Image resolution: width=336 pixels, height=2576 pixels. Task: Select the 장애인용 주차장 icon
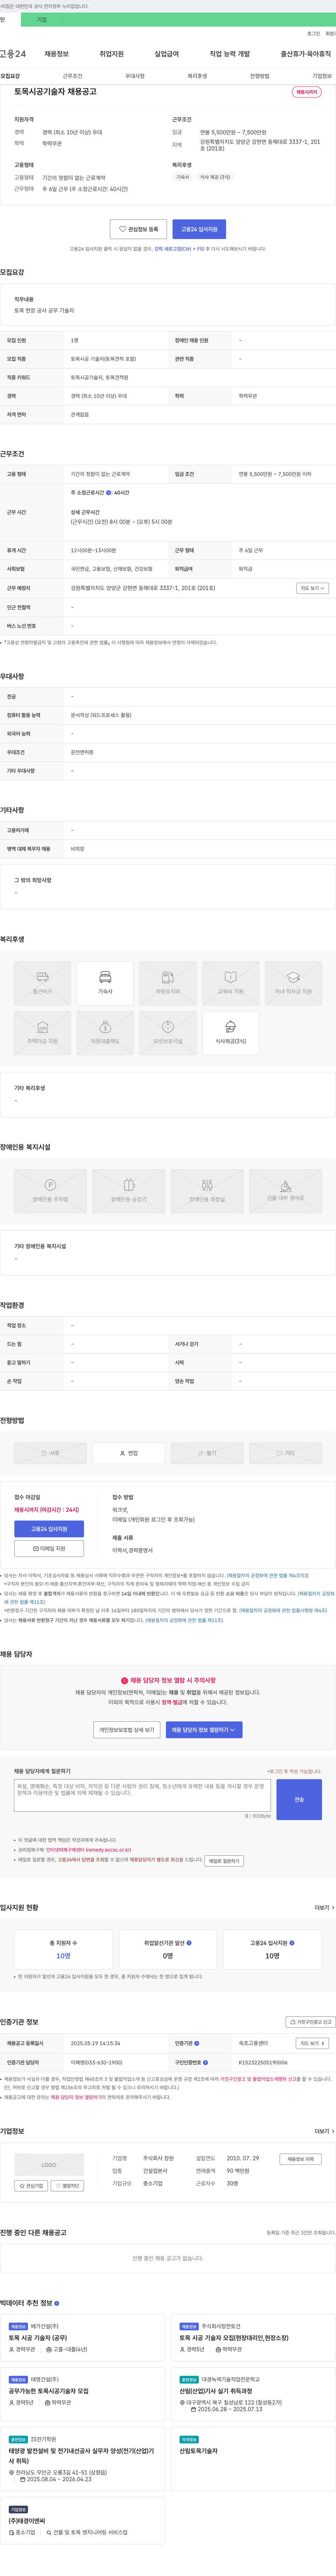pyautogui.click(x=50, y=1191)
